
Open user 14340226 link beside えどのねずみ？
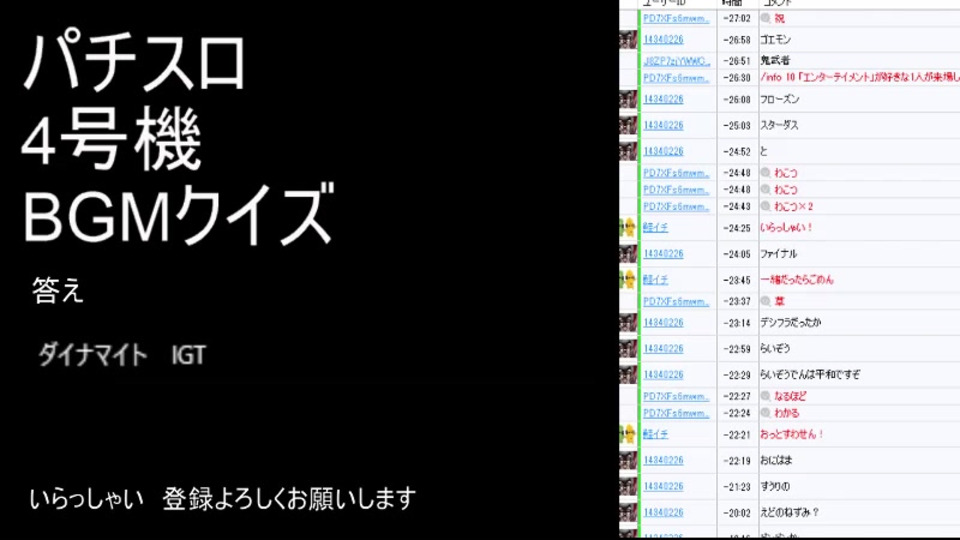pos(663,512)
